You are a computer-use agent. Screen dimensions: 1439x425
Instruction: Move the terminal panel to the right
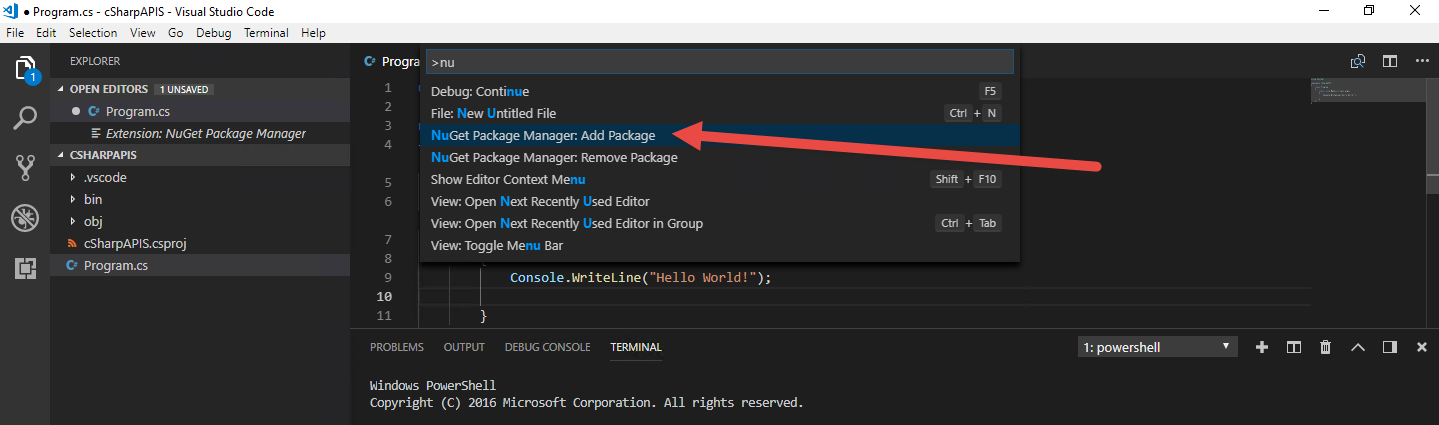pyautogui.click(x=1390, y=347)
